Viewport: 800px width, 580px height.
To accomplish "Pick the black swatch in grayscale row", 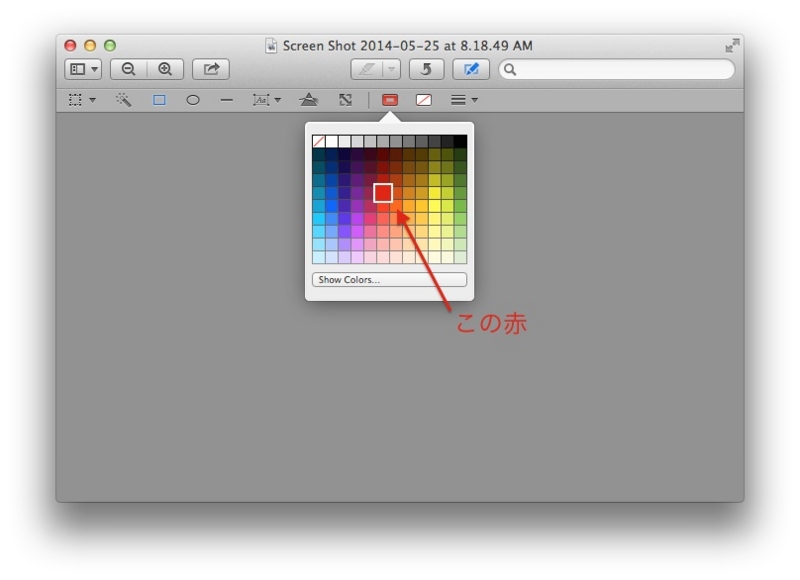I will [x=460, y=141].
